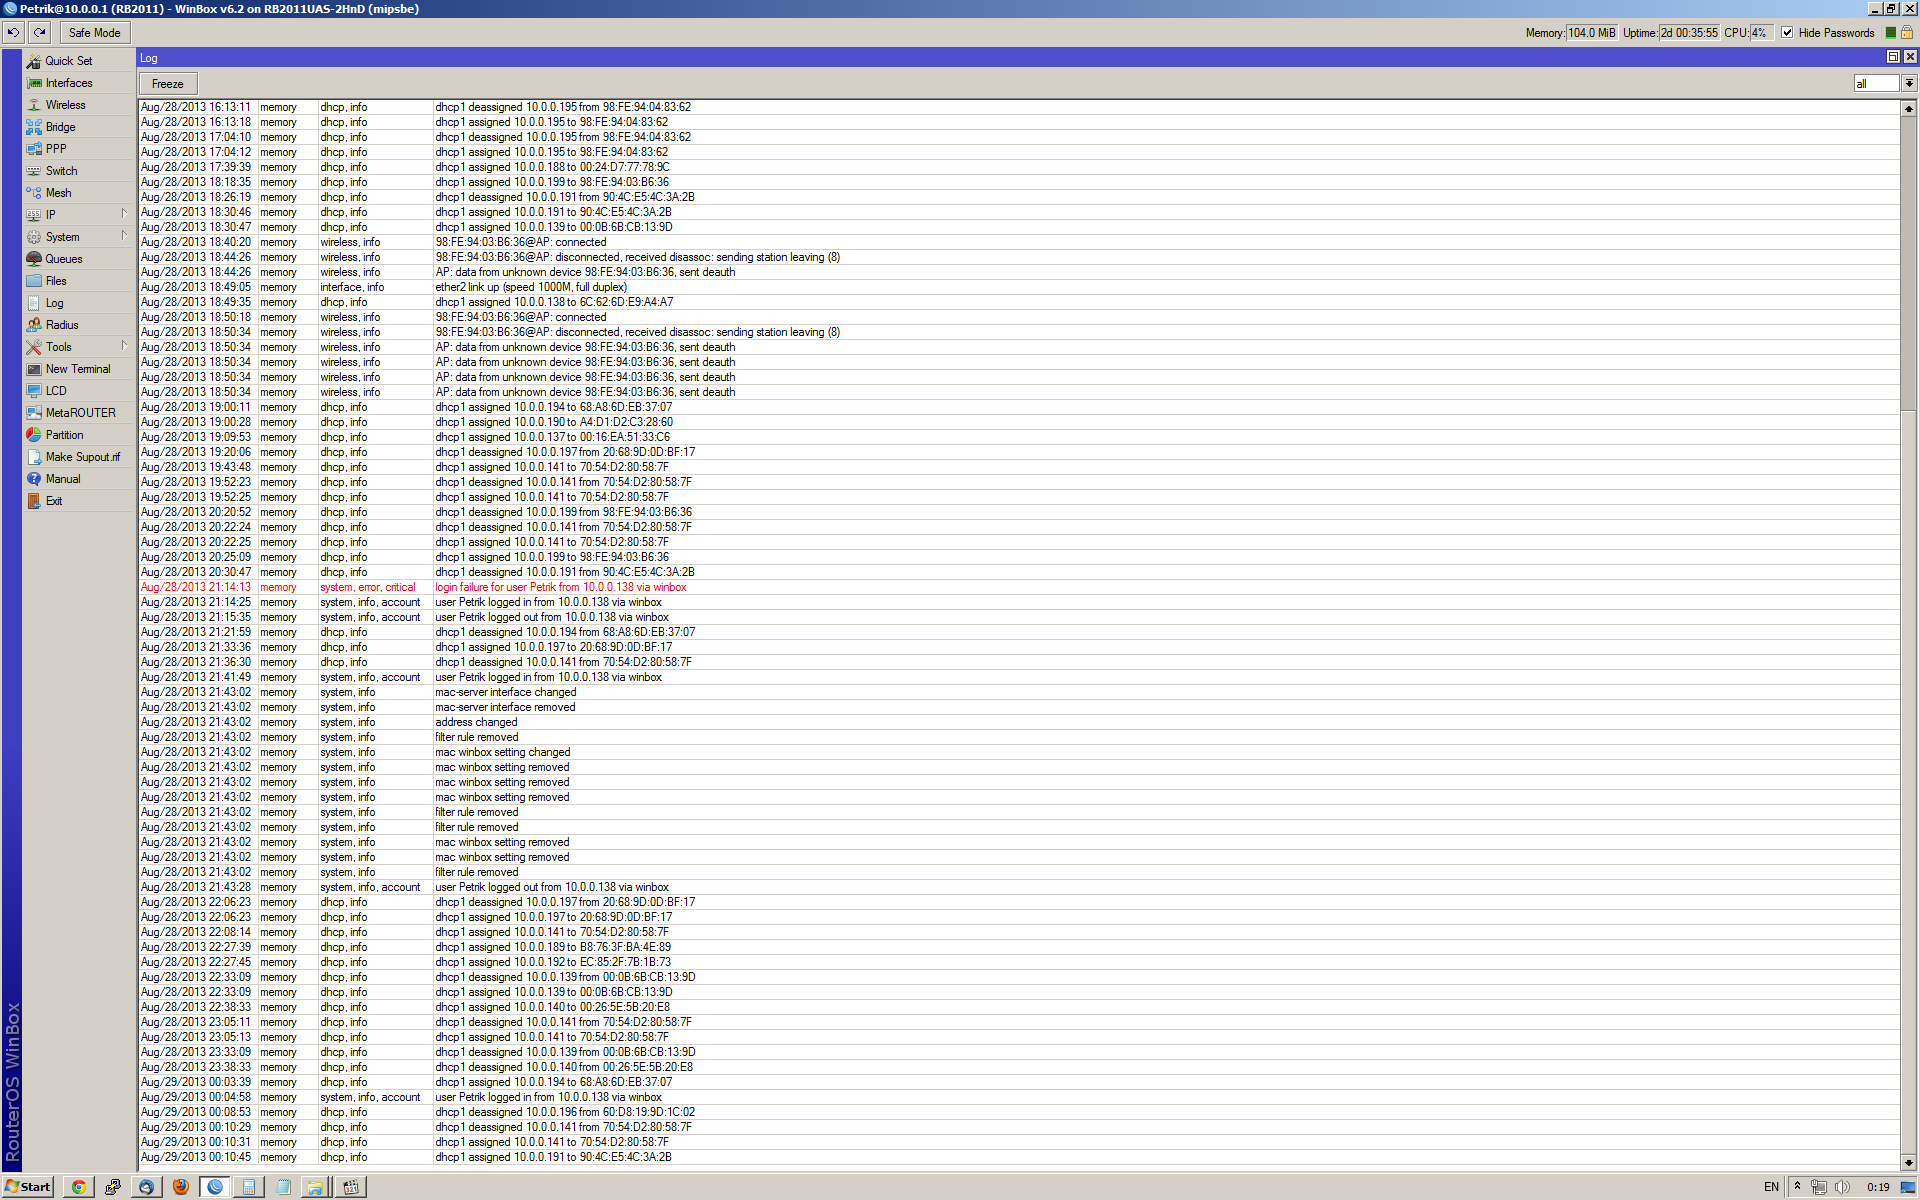The height and width of the screenshot is (1200, 1920).
Task: Open the Queues sidebar item
Action: (63, 259)
